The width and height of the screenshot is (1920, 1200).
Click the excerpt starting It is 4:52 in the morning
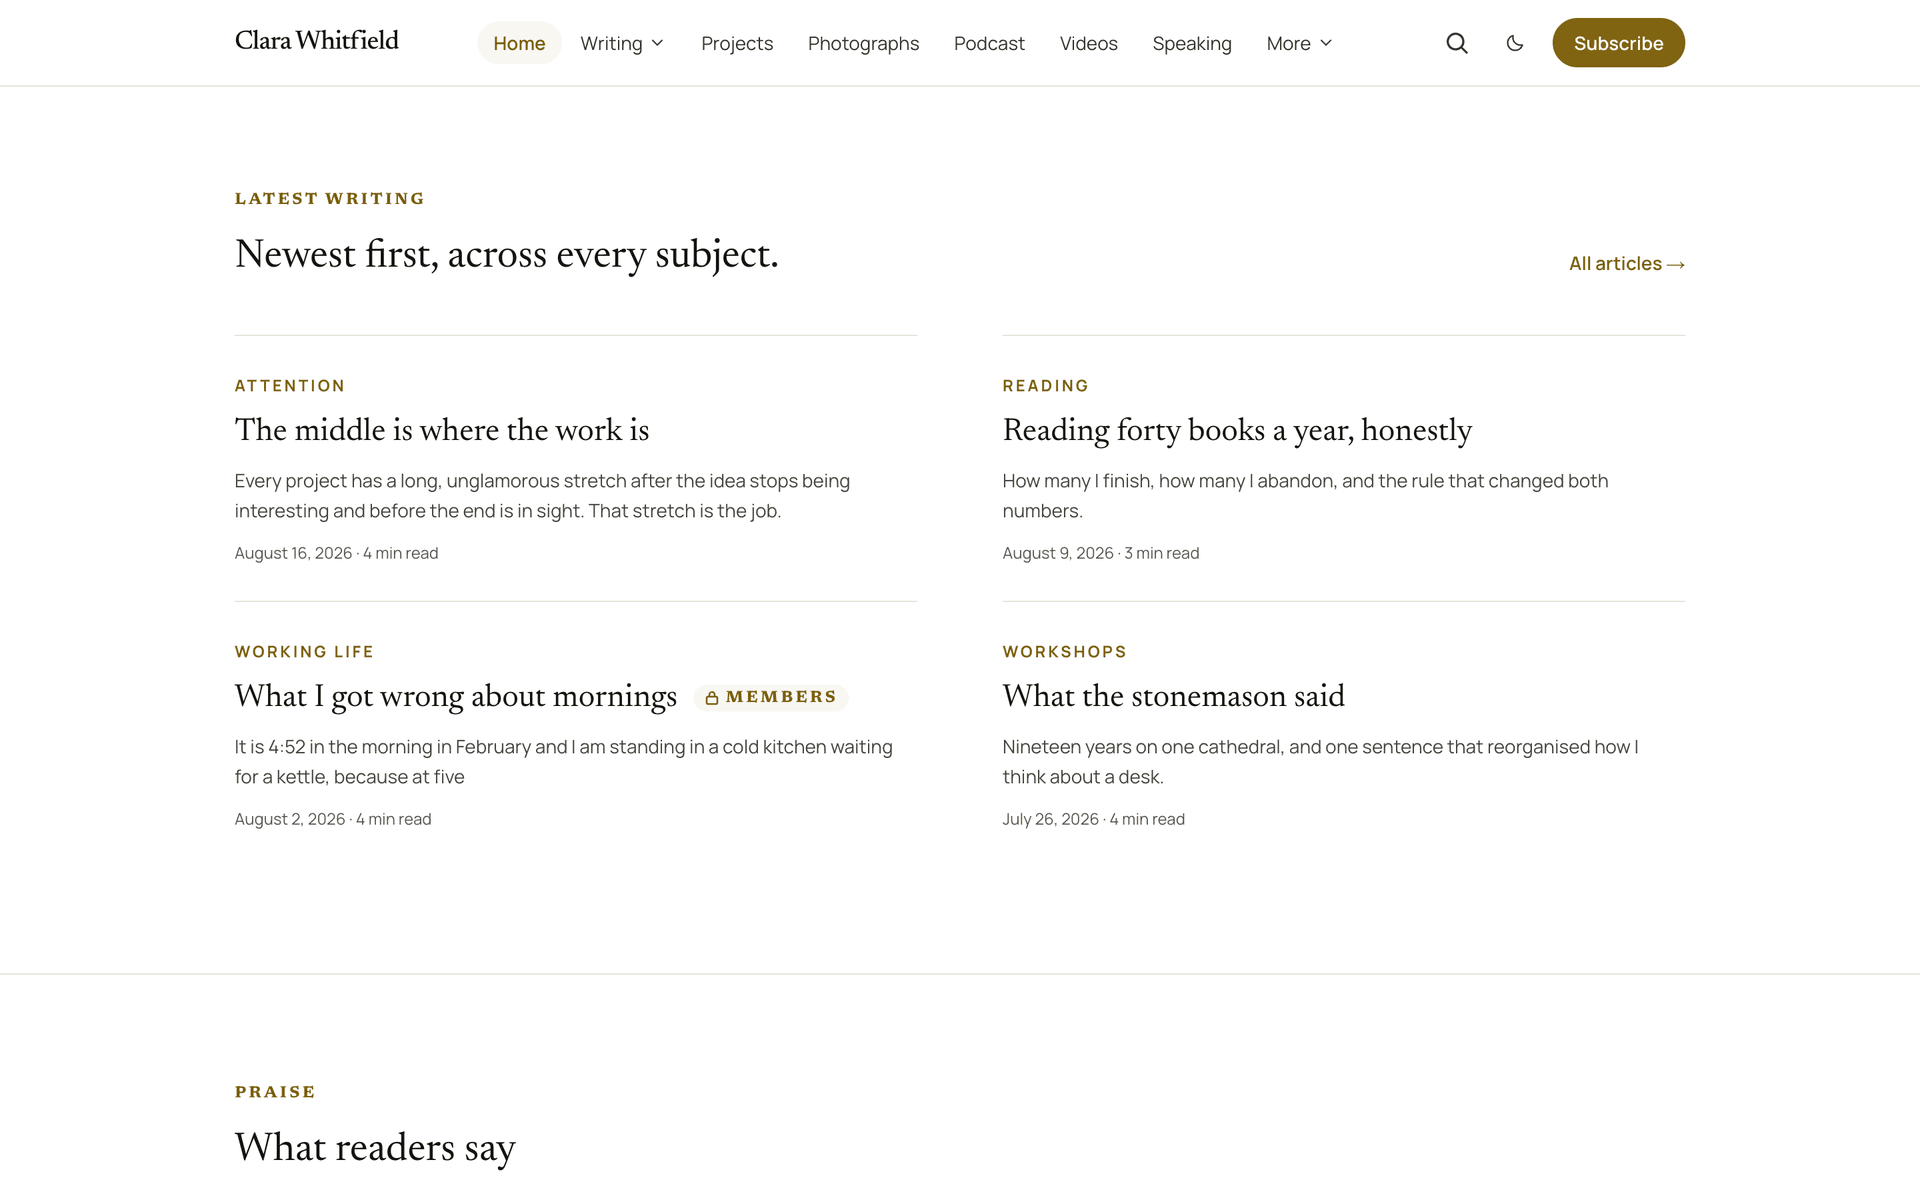pos(564,762)
